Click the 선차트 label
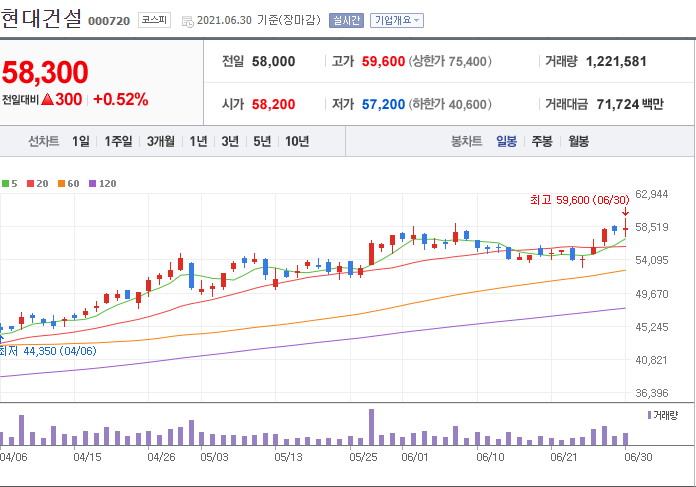Screen dimensions: 696x487 pos(44,141)
